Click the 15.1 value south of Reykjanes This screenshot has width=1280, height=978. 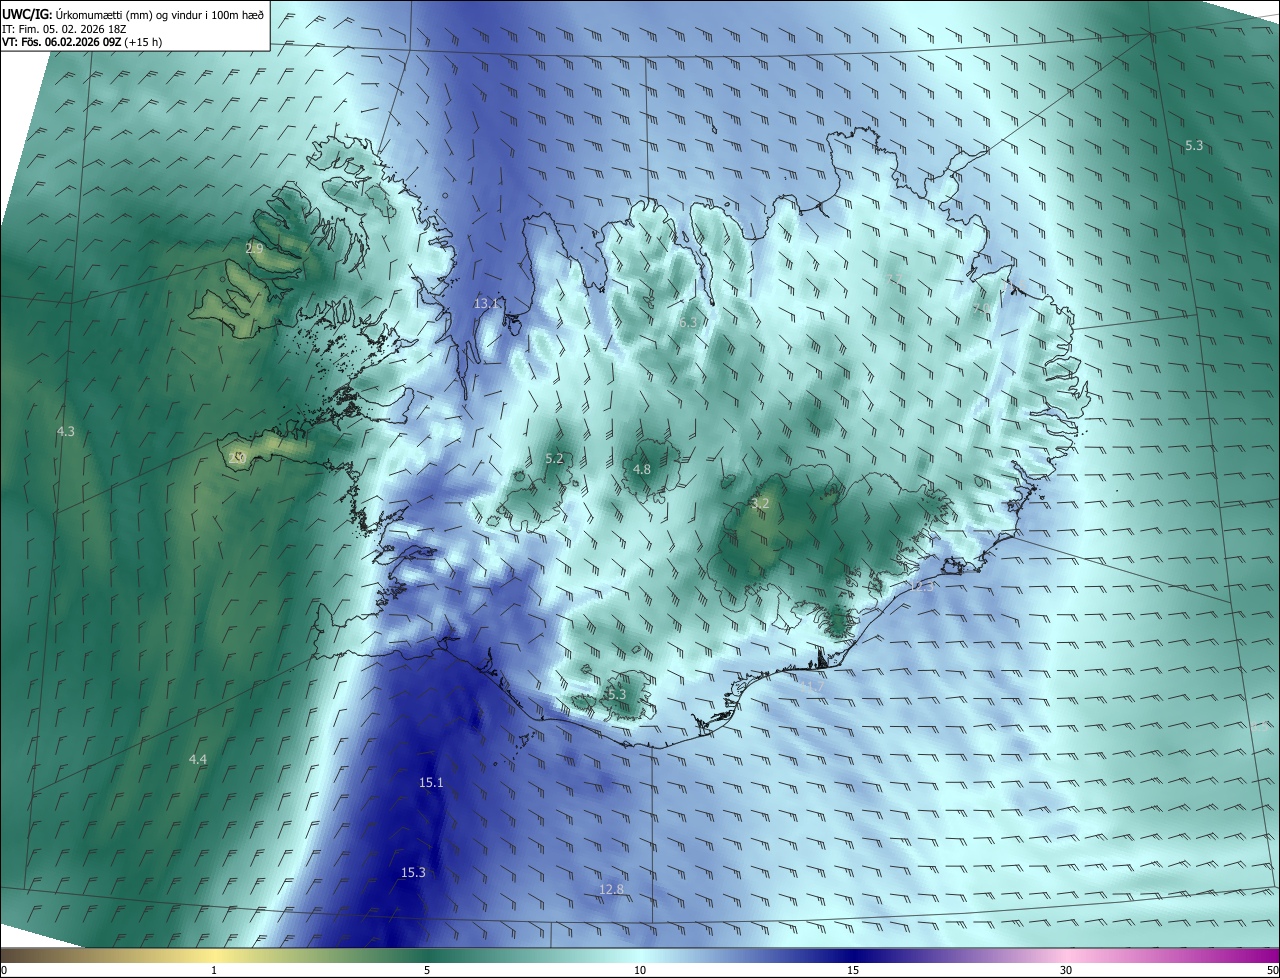(x=431, y=783)
